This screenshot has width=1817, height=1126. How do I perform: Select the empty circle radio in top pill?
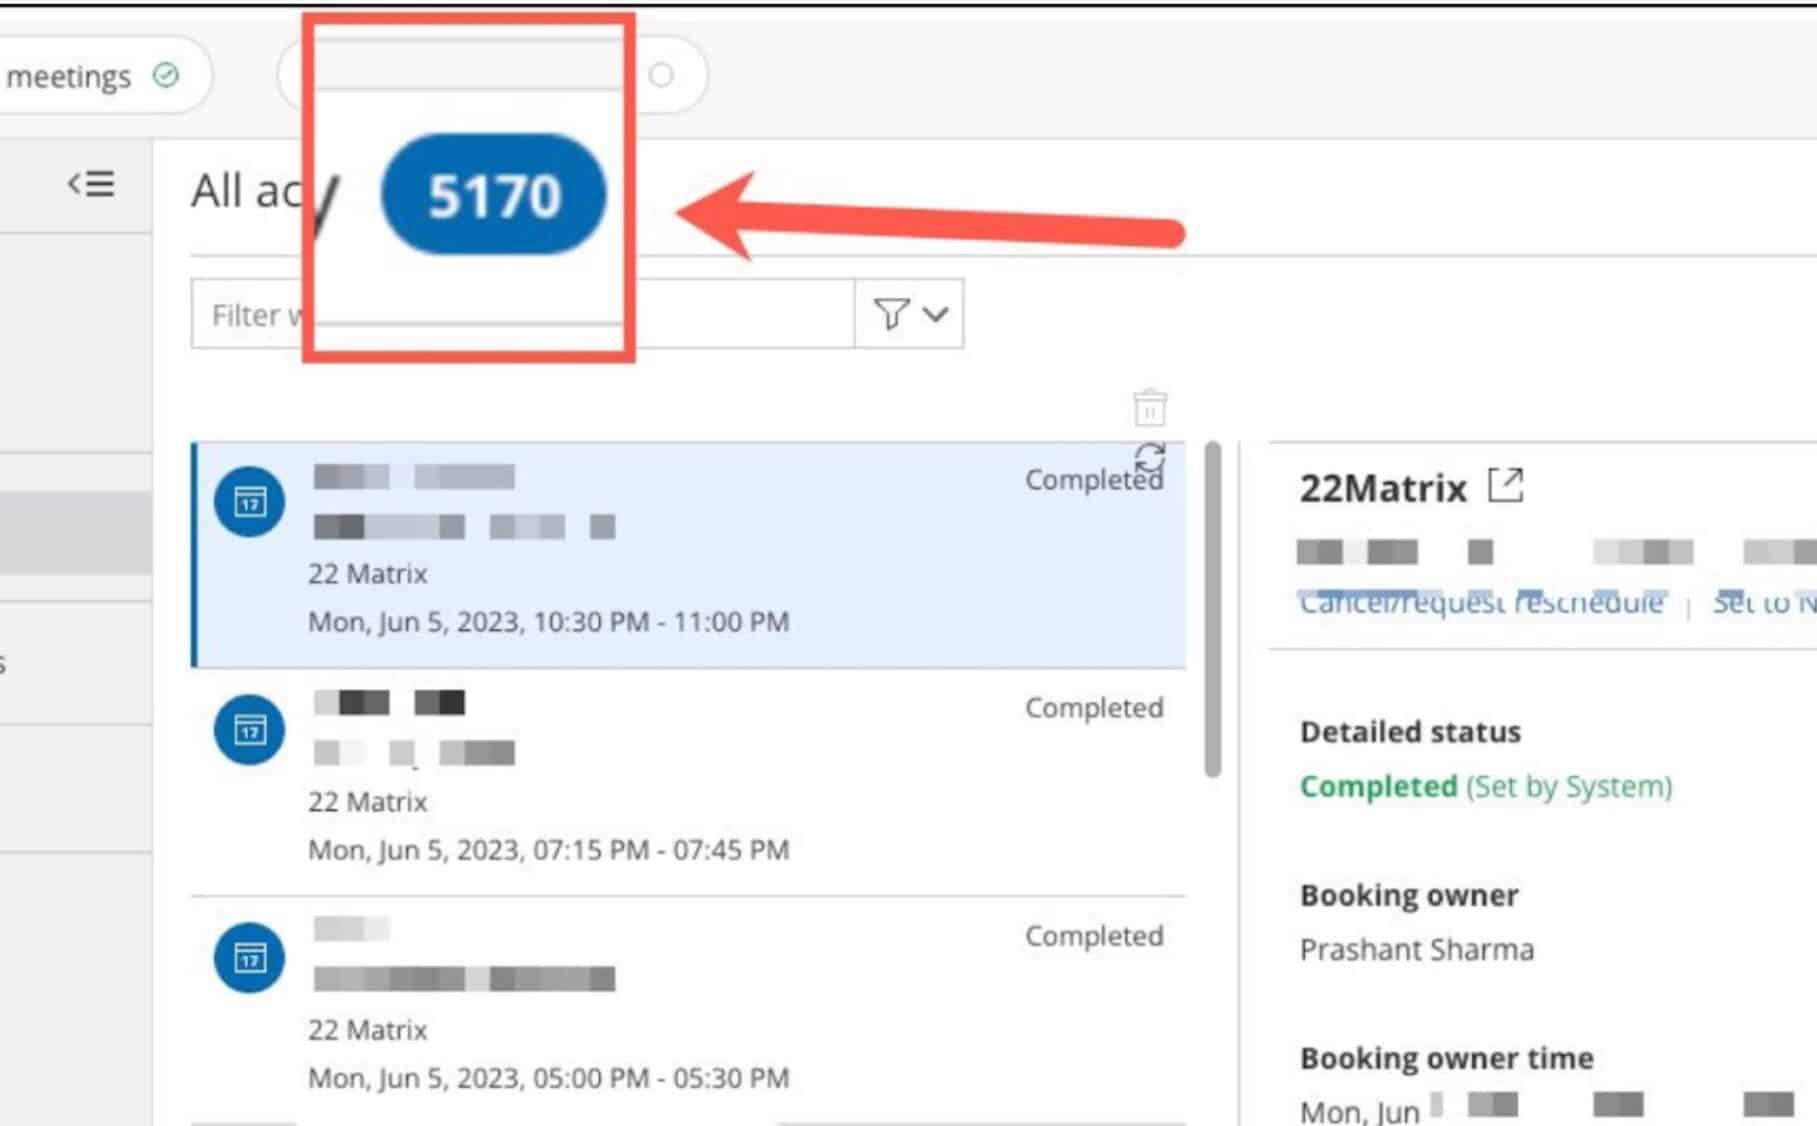coord(661,75)
